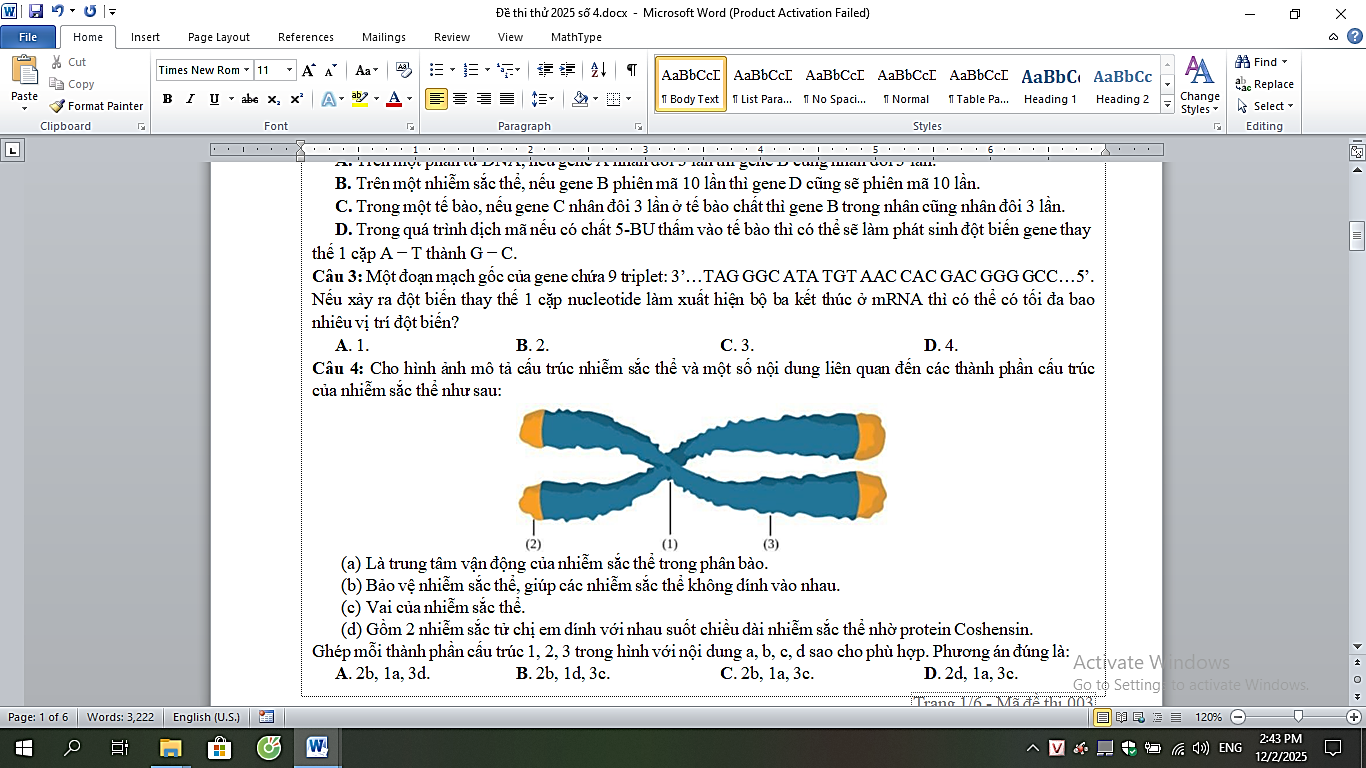1366x768 pixels.
Task: Click the Bullets list icon
Action: click(x=436, y=70)
